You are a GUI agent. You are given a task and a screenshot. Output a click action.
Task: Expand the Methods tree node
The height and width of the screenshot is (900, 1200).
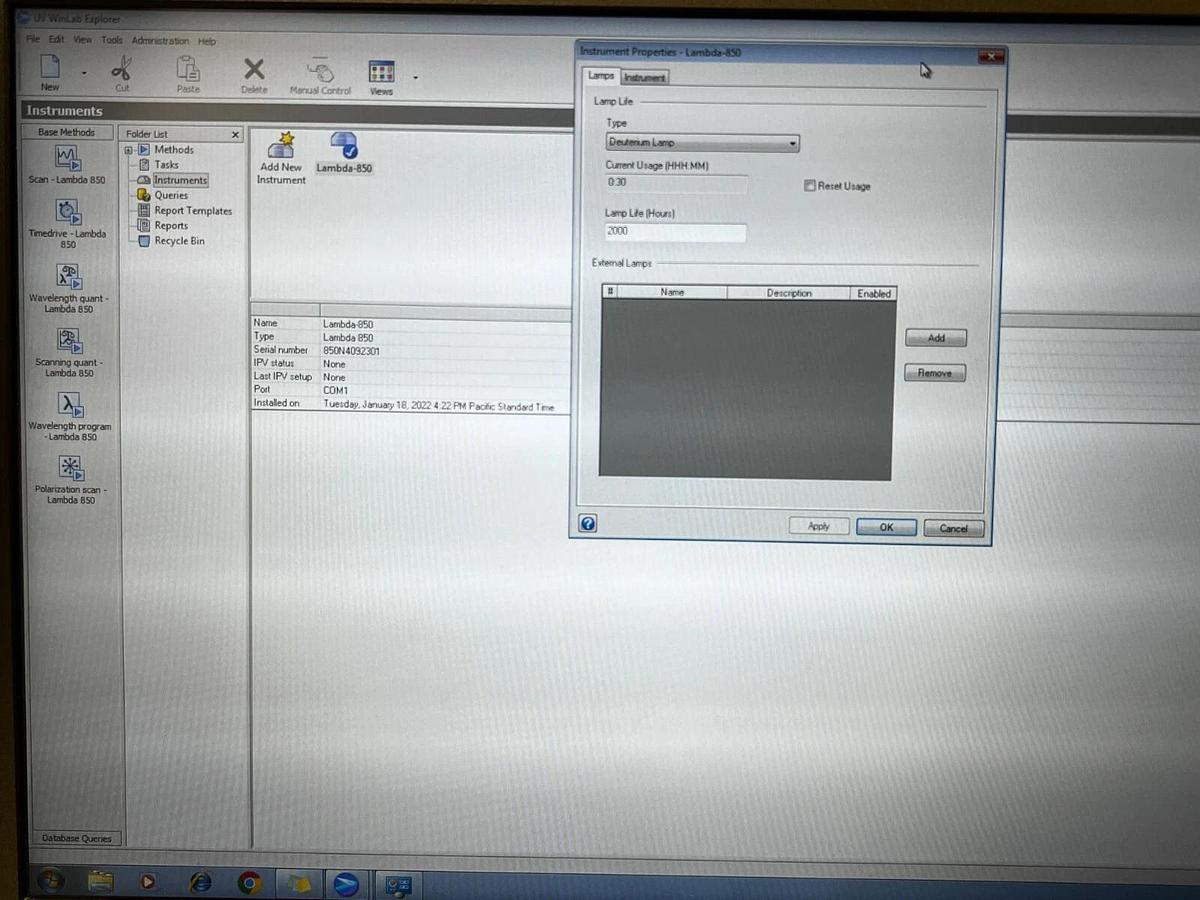coord(129,150)
